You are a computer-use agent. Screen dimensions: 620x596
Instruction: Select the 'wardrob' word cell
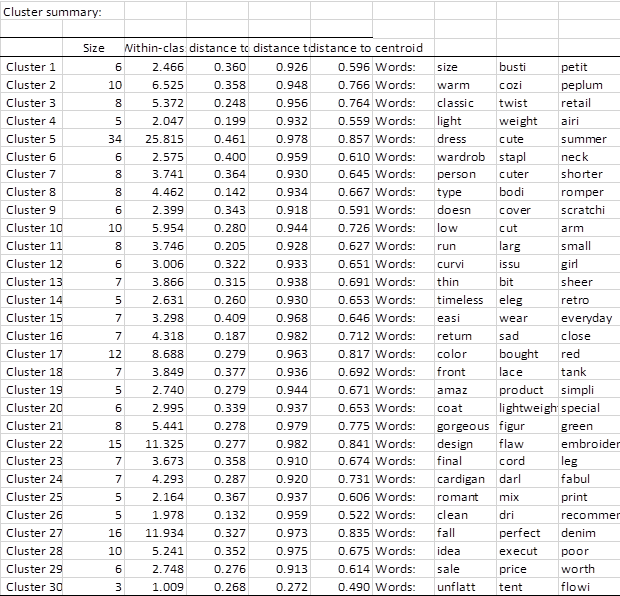(461, 157)
